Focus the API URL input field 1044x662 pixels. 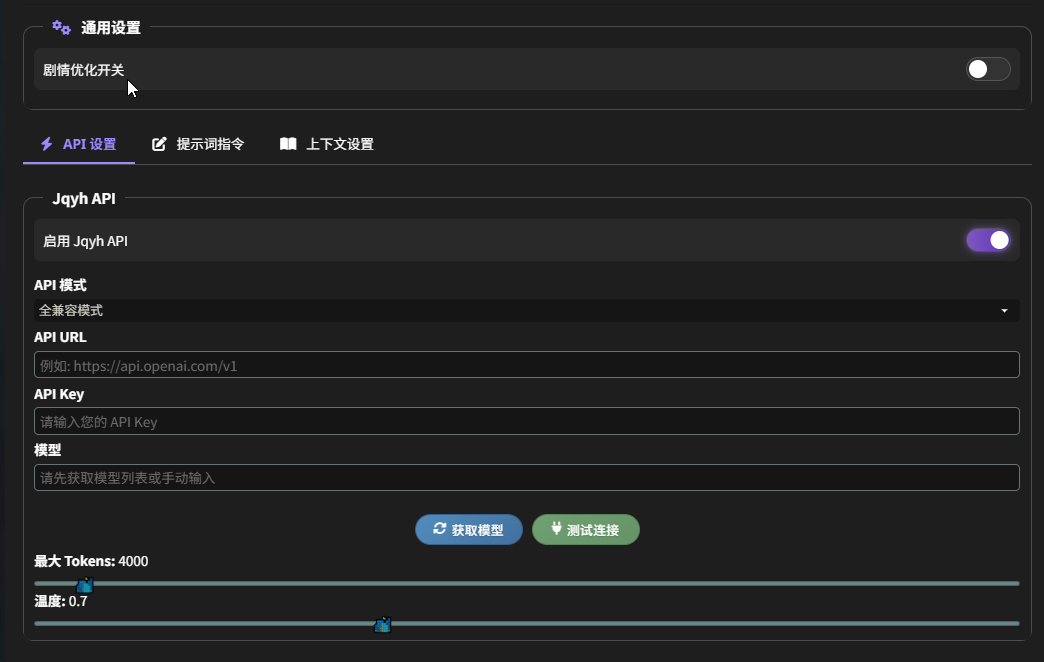point(526,365)
